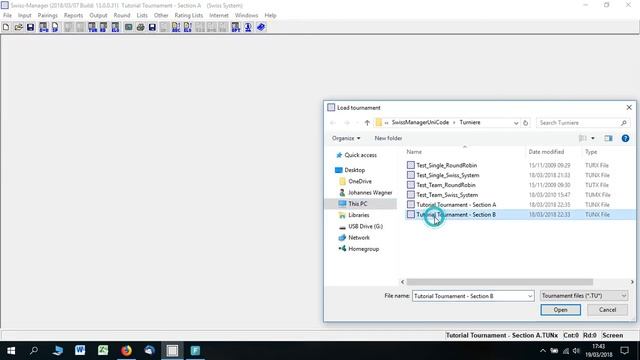Open the Help menu

pos(270,16)
